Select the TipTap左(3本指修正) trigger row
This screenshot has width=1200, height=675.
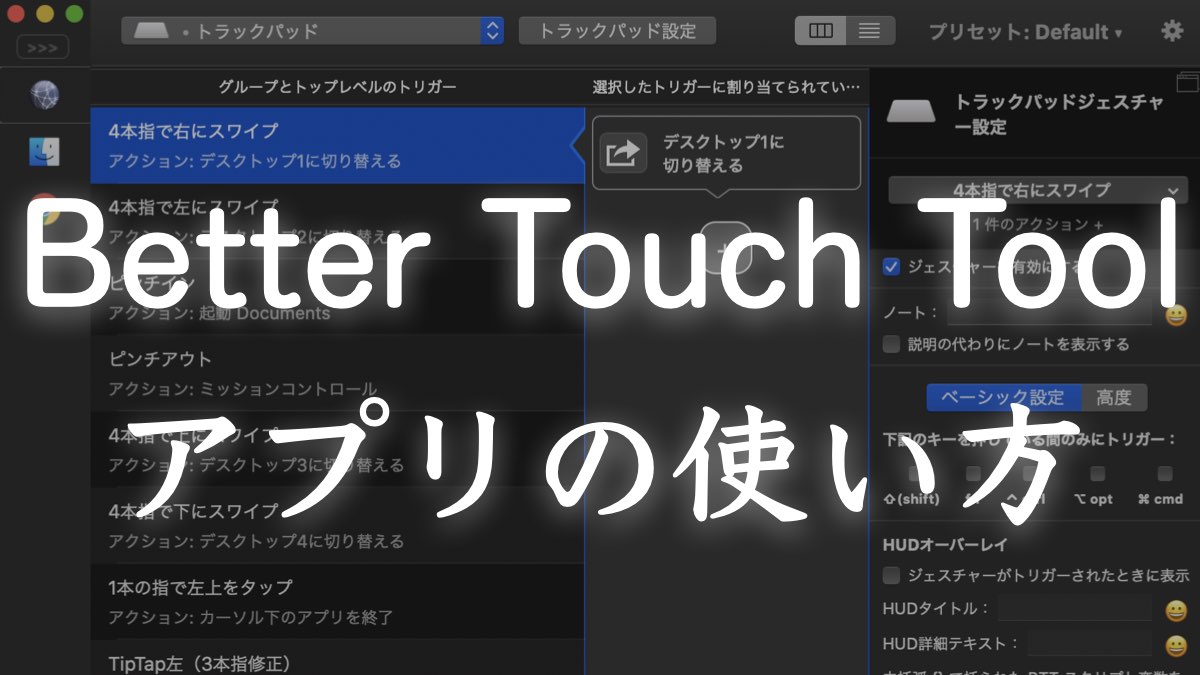click(x=337, y=658)
